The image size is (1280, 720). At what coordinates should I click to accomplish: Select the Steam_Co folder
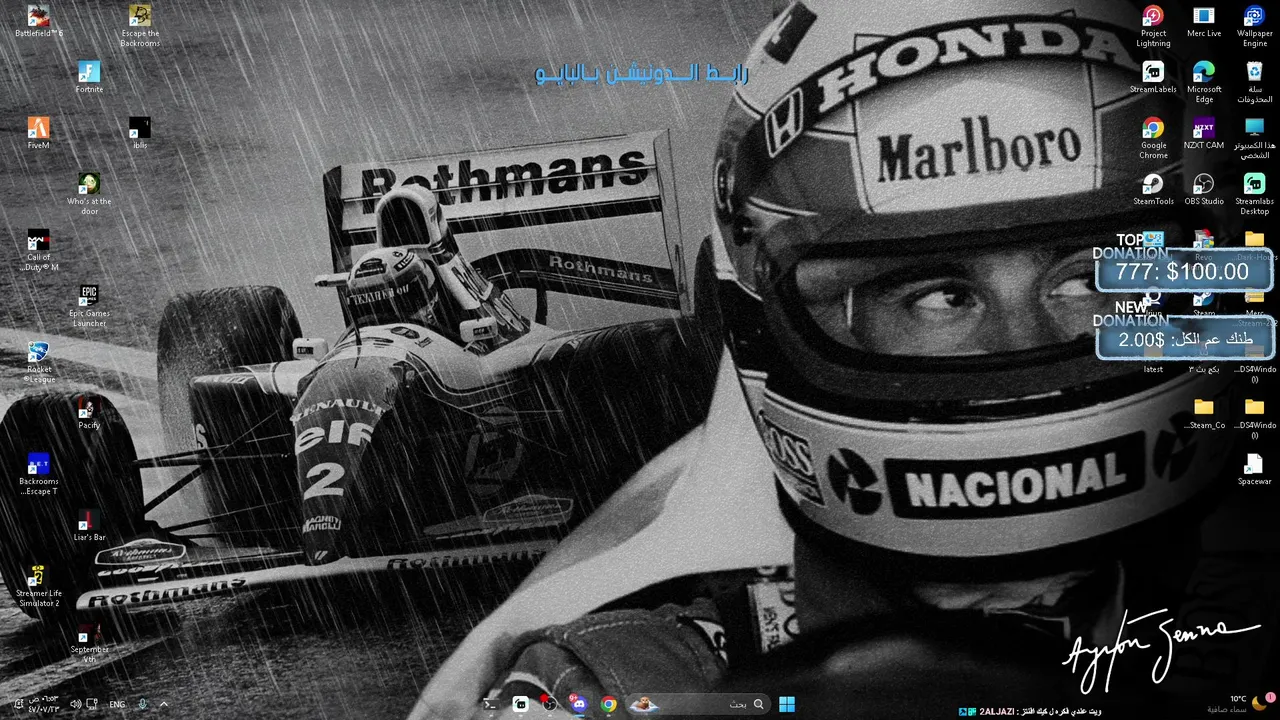(x=1204, y=413)
